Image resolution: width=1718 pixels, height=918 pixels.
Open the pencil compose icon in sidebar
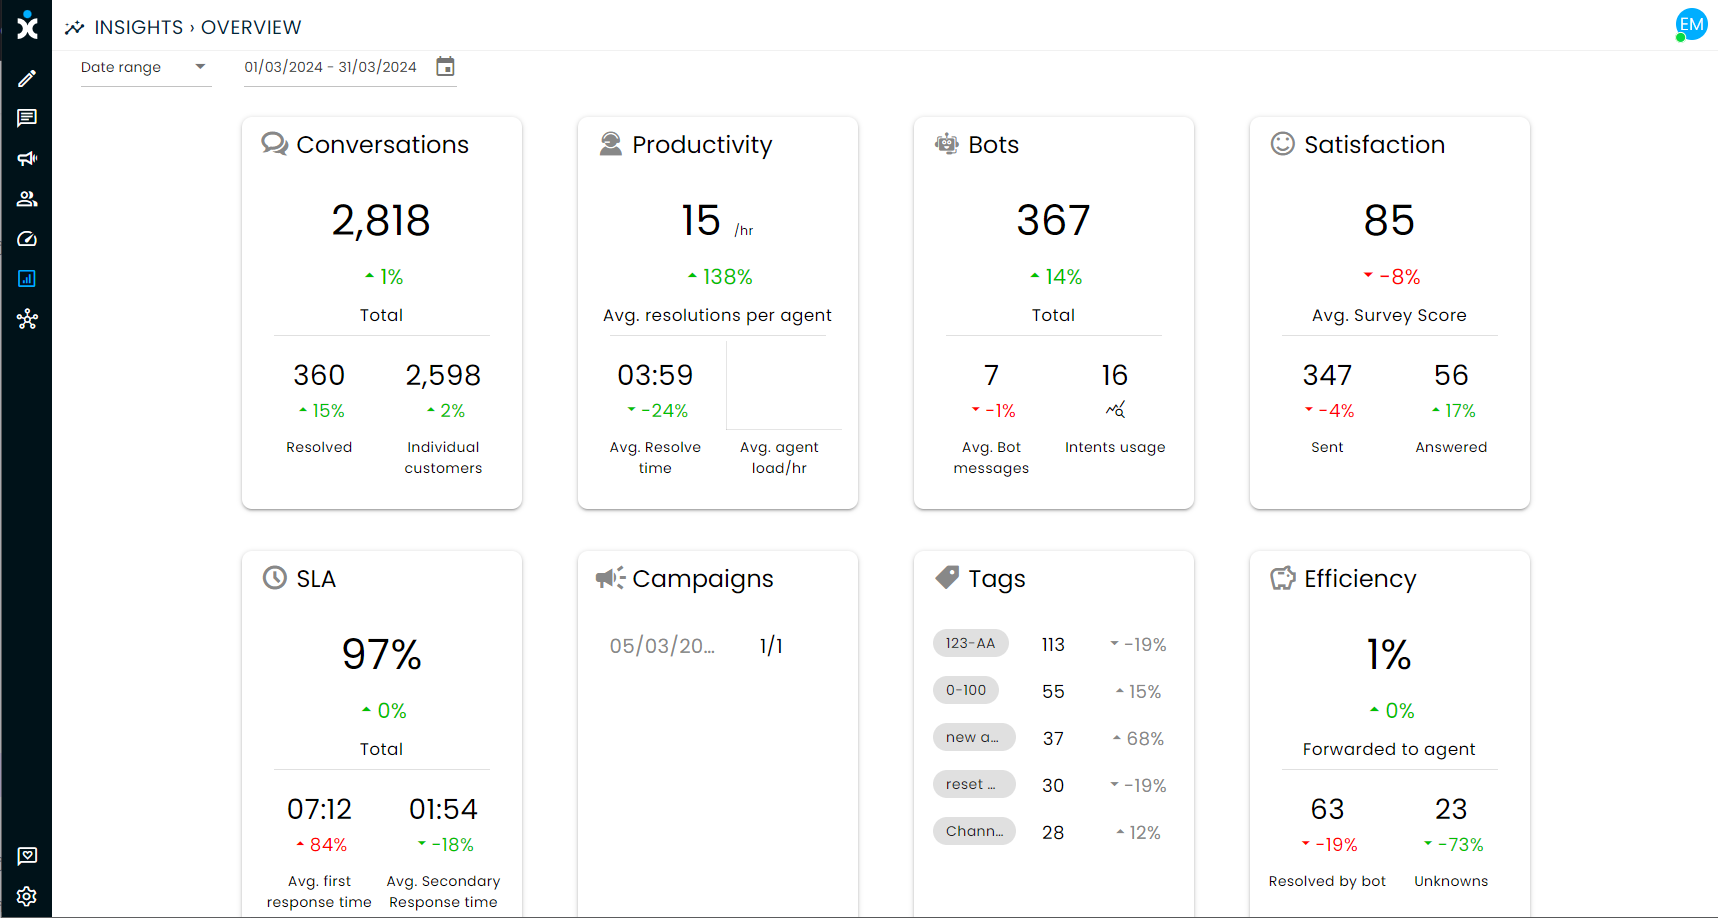(27, 78)
